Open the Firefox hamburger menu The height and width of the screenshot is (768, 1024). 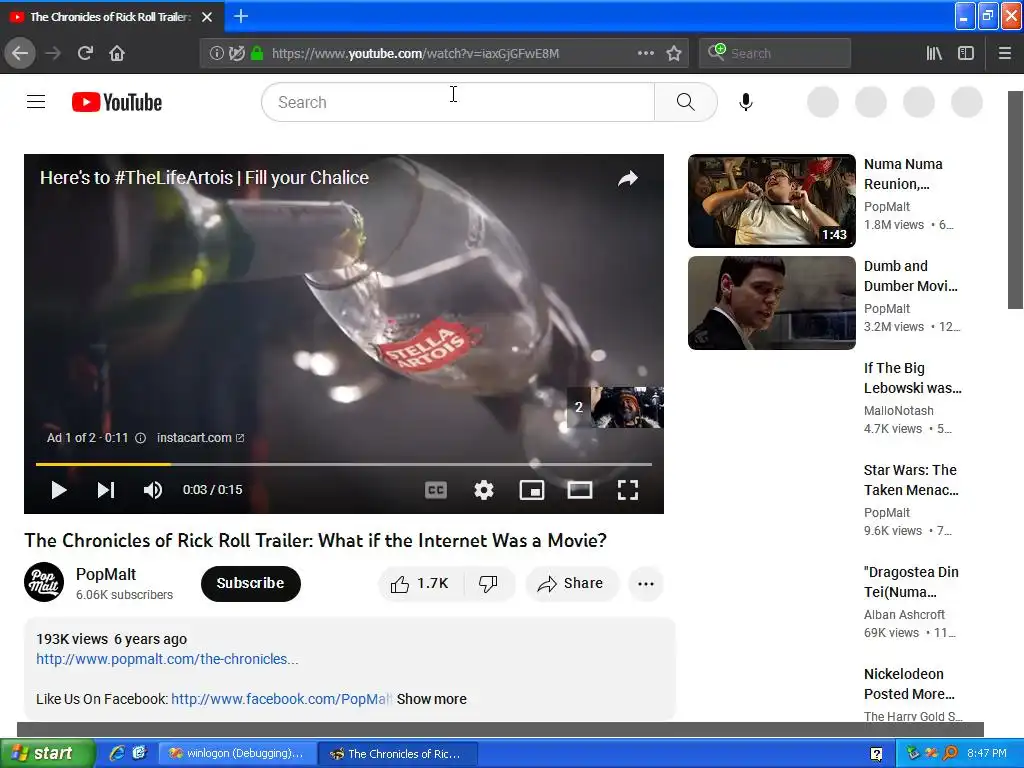click(1004, 53)
